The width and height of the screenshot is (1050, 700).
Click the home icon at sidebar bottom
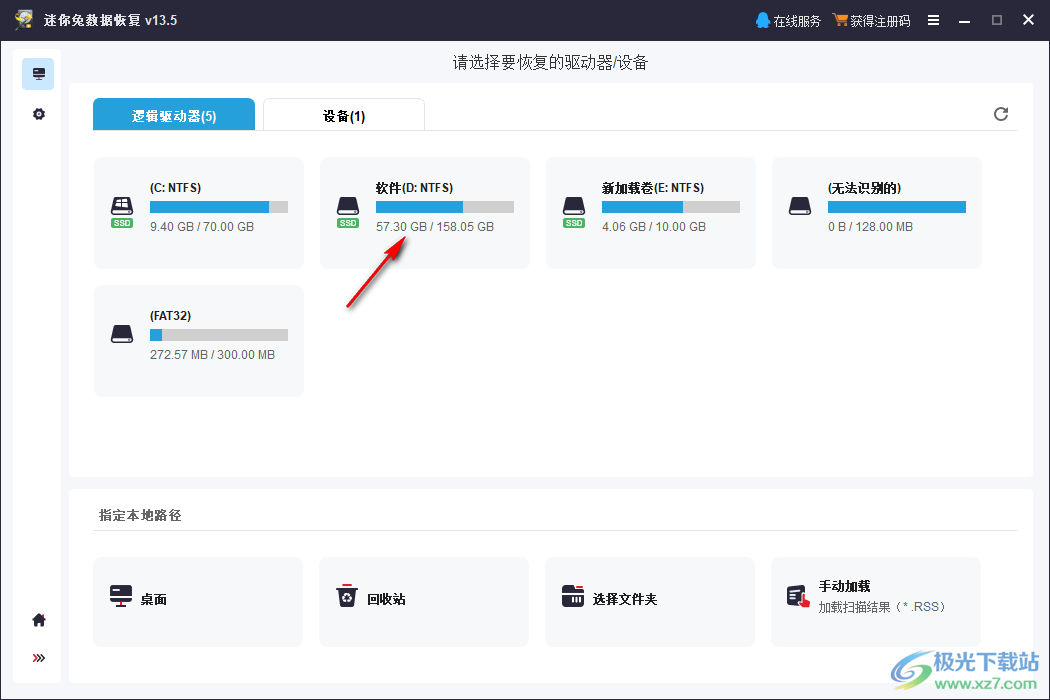tap(37, 620)
